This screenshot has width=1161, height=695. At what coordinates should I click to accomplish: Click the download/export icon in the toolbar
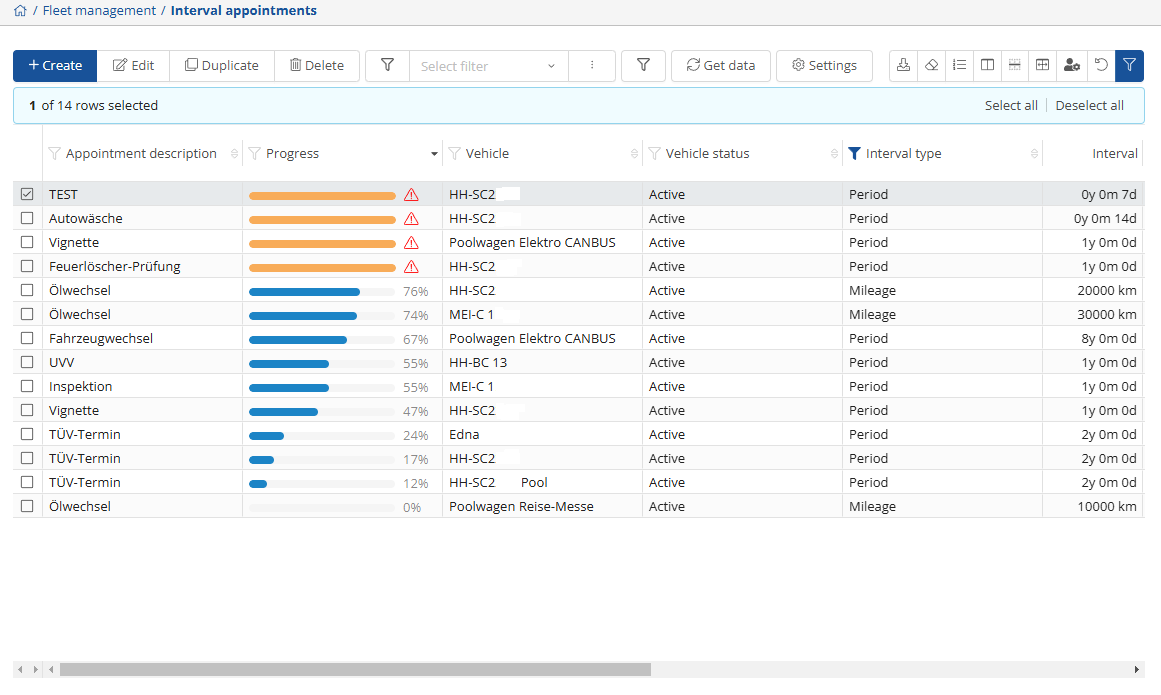pyautogui.click(x=903, y=65)
